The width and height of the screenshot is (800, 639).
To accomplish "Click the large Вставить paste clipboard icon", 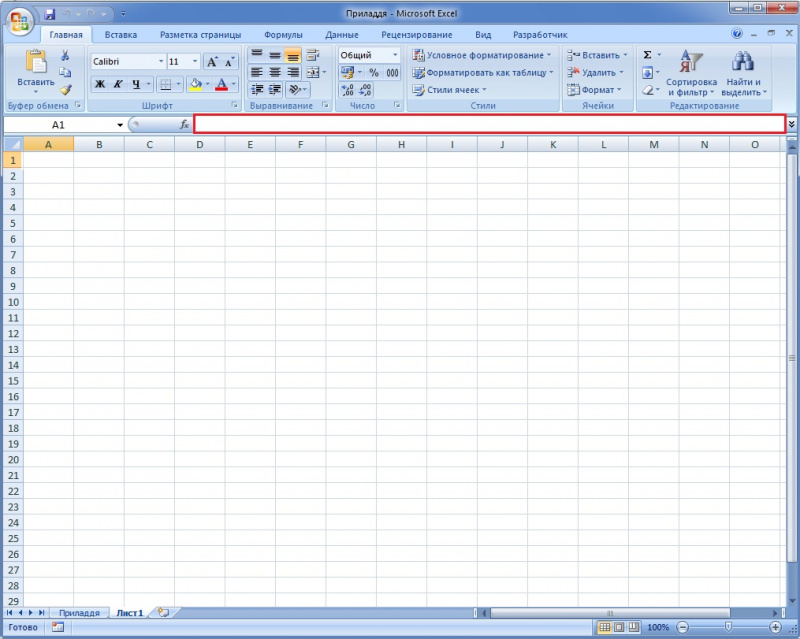I will click(x=36, y=62).
